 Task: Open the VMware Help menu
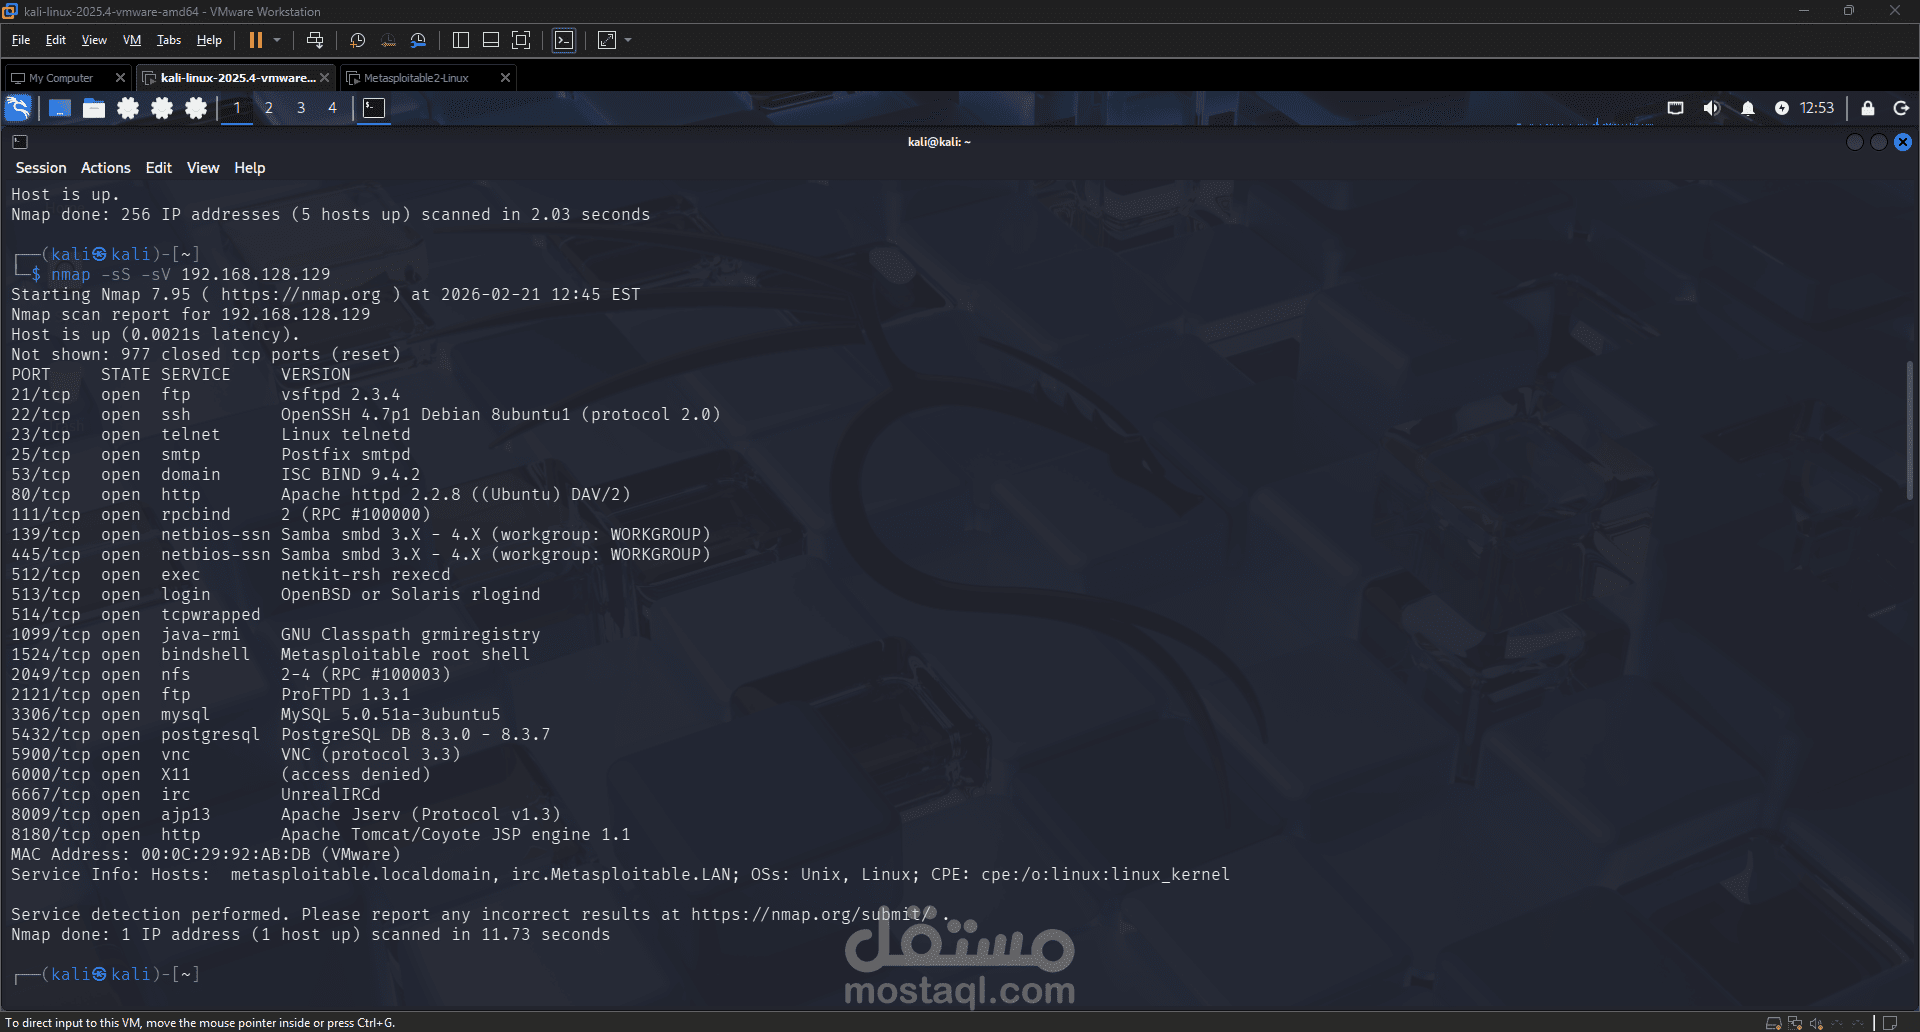209,40
